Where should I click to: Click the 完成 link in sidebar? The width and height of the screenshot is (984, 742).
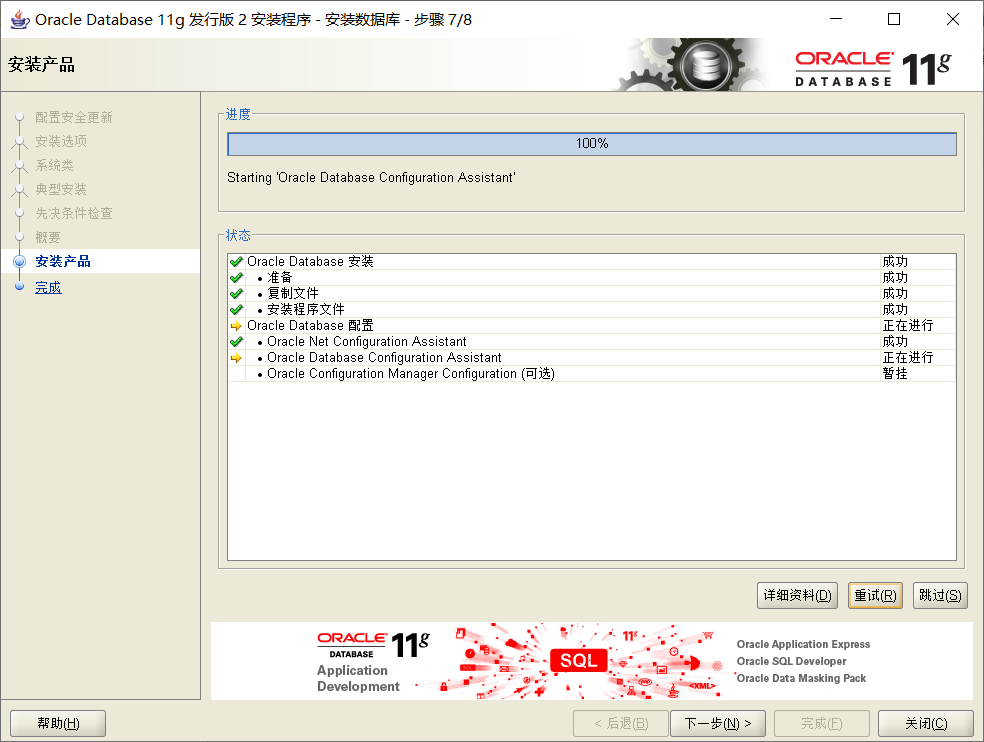pyautogui.click(x=48, y=288)
